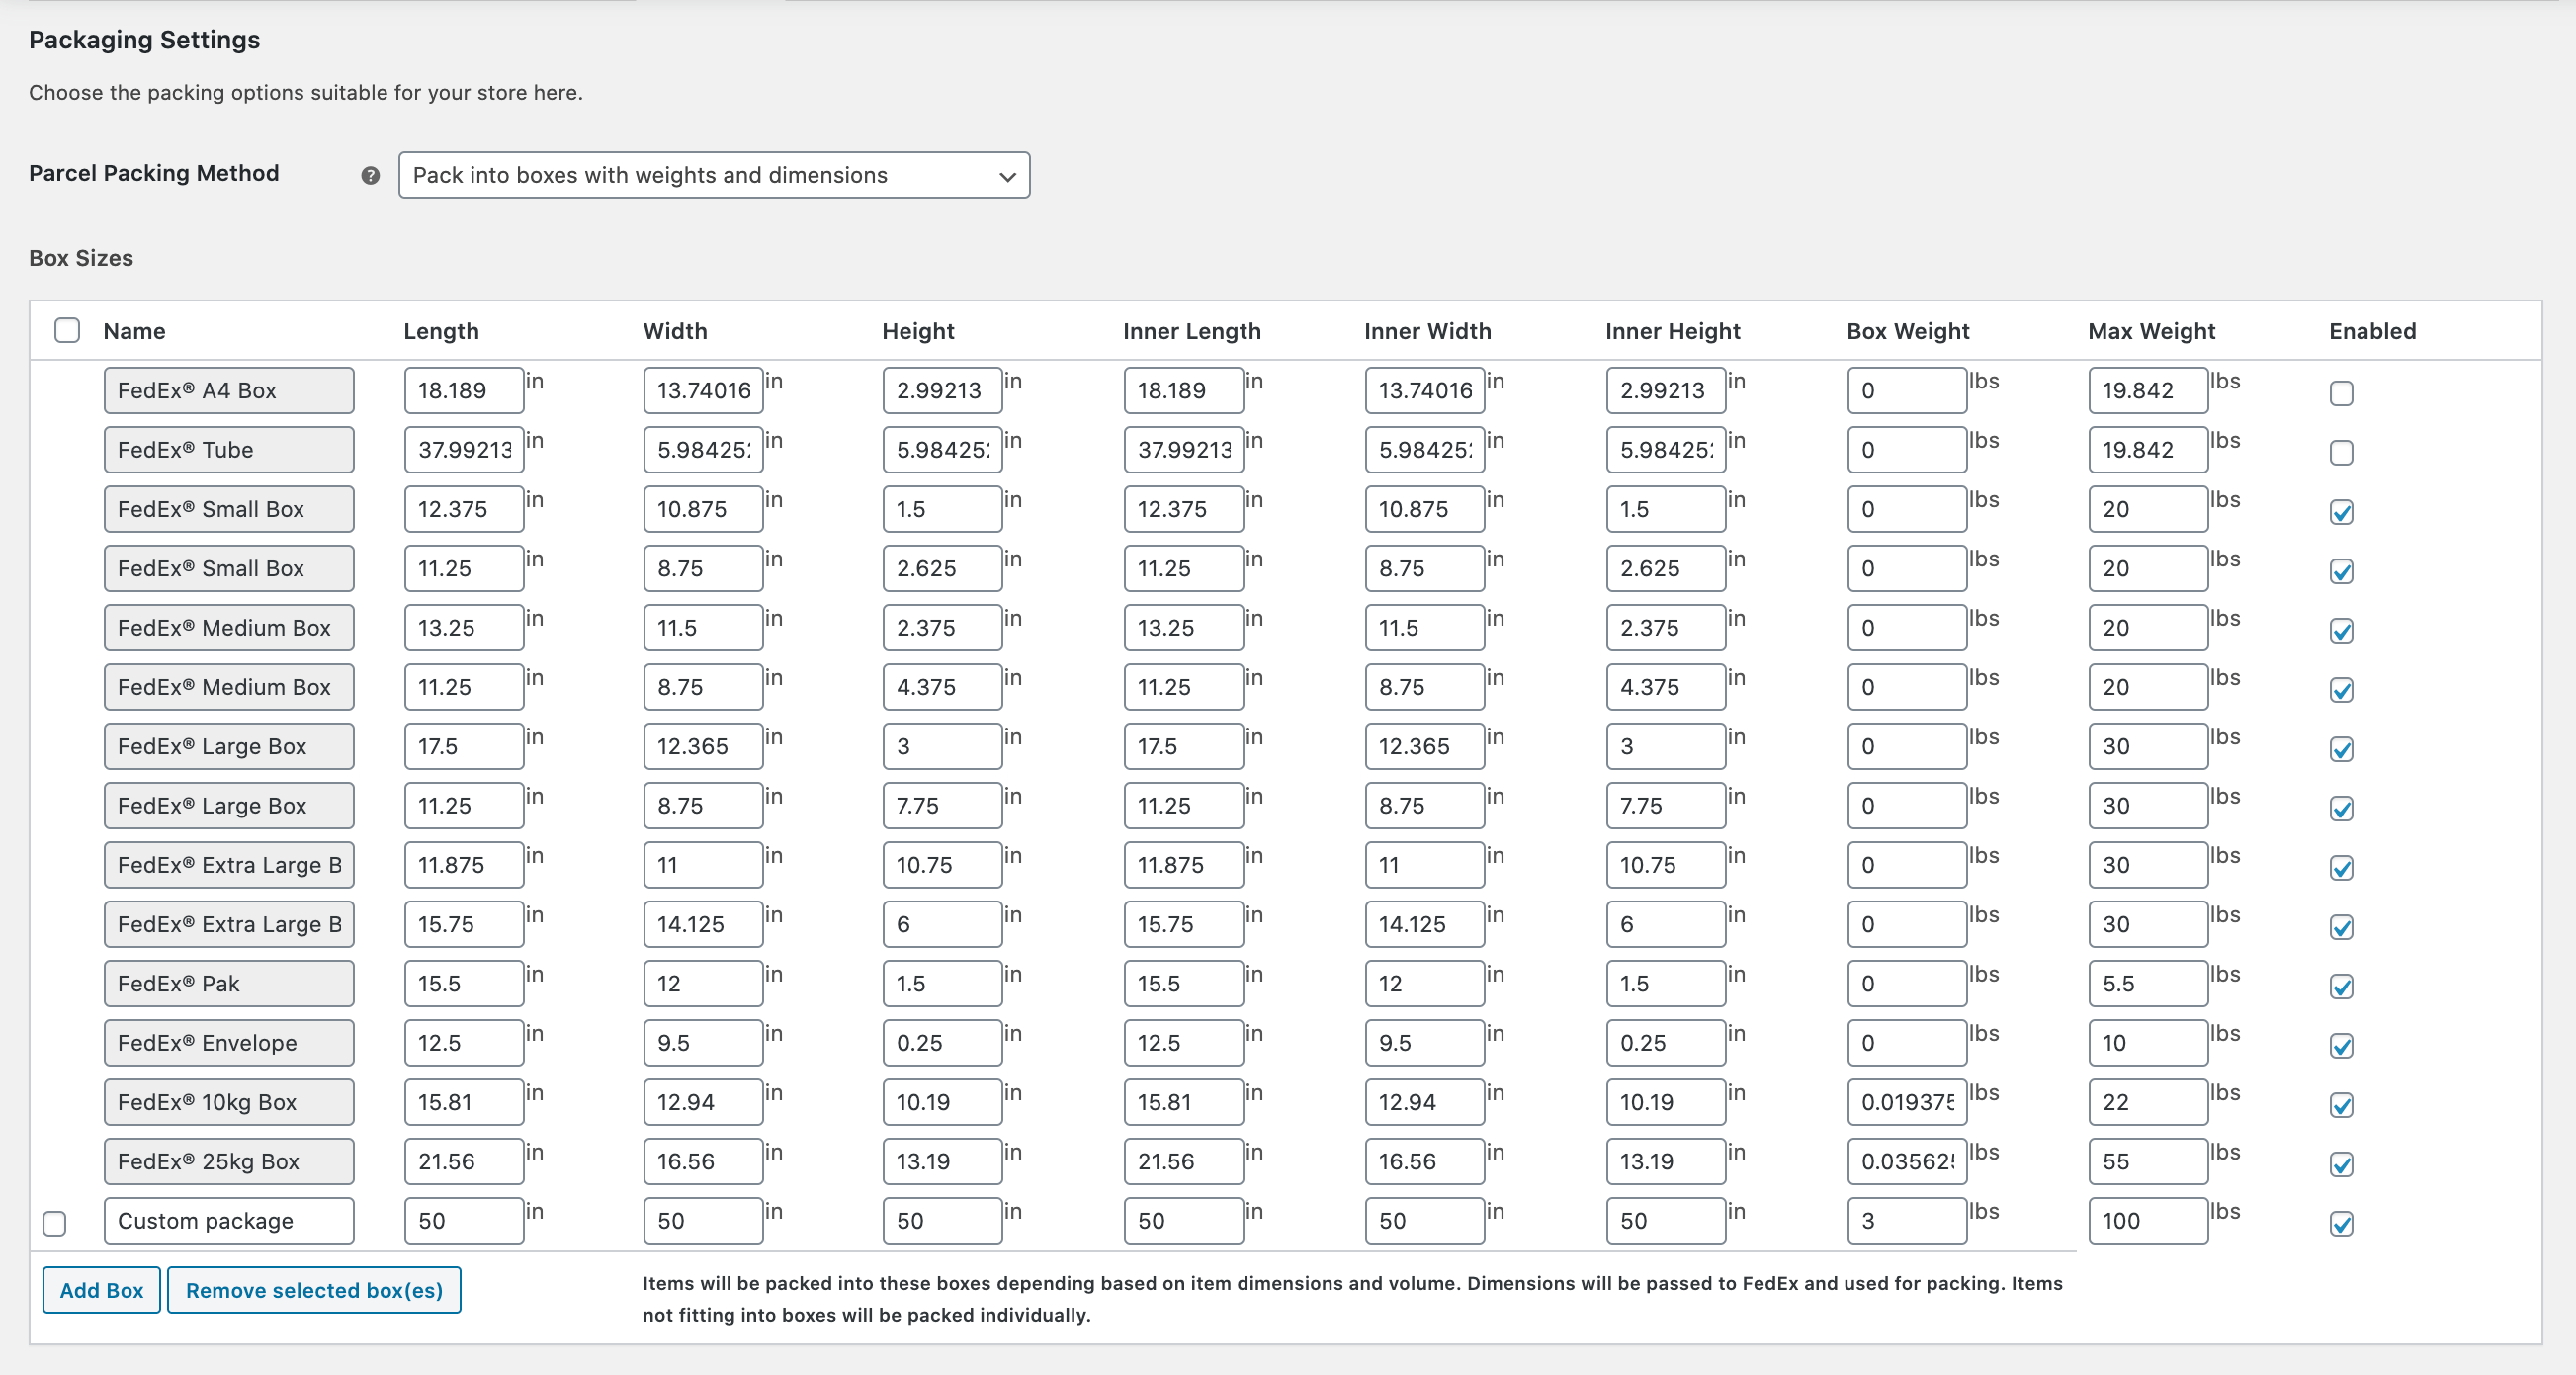This screenshot has height=1375, width=2576.
Task: Click the Custom package Max Weight field
Action: coord(2146,1221)
